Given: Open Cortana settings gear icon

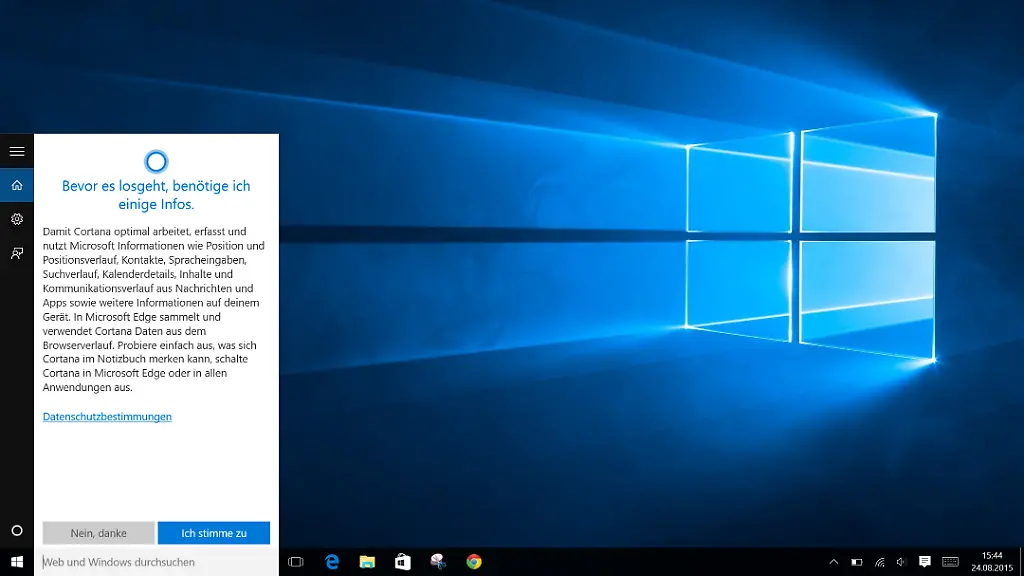Looking at the screenshot, I should (16, 219).
